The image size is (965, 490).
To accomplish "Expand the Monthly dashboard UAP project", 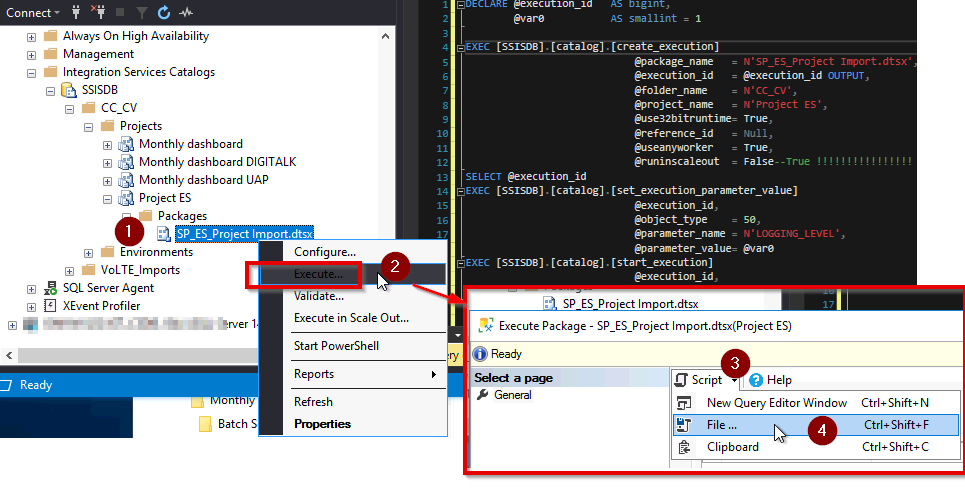I will [x=108, y=181].
